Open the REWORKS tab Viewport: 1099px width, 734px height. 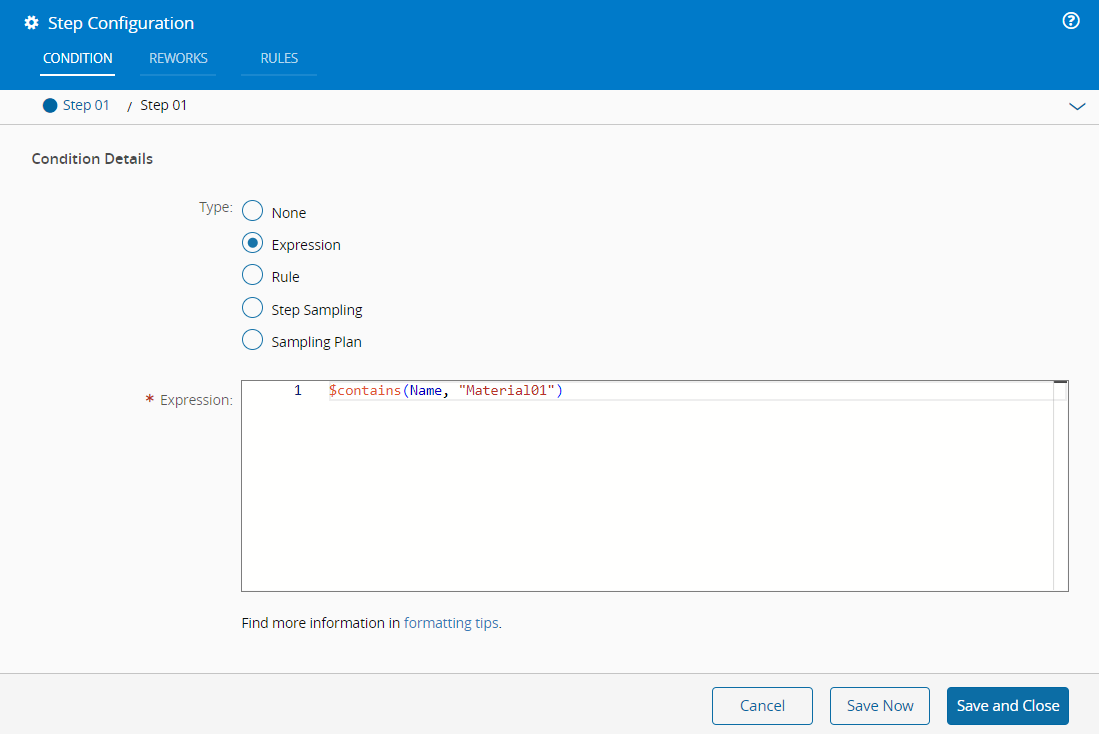pos(178,58)
